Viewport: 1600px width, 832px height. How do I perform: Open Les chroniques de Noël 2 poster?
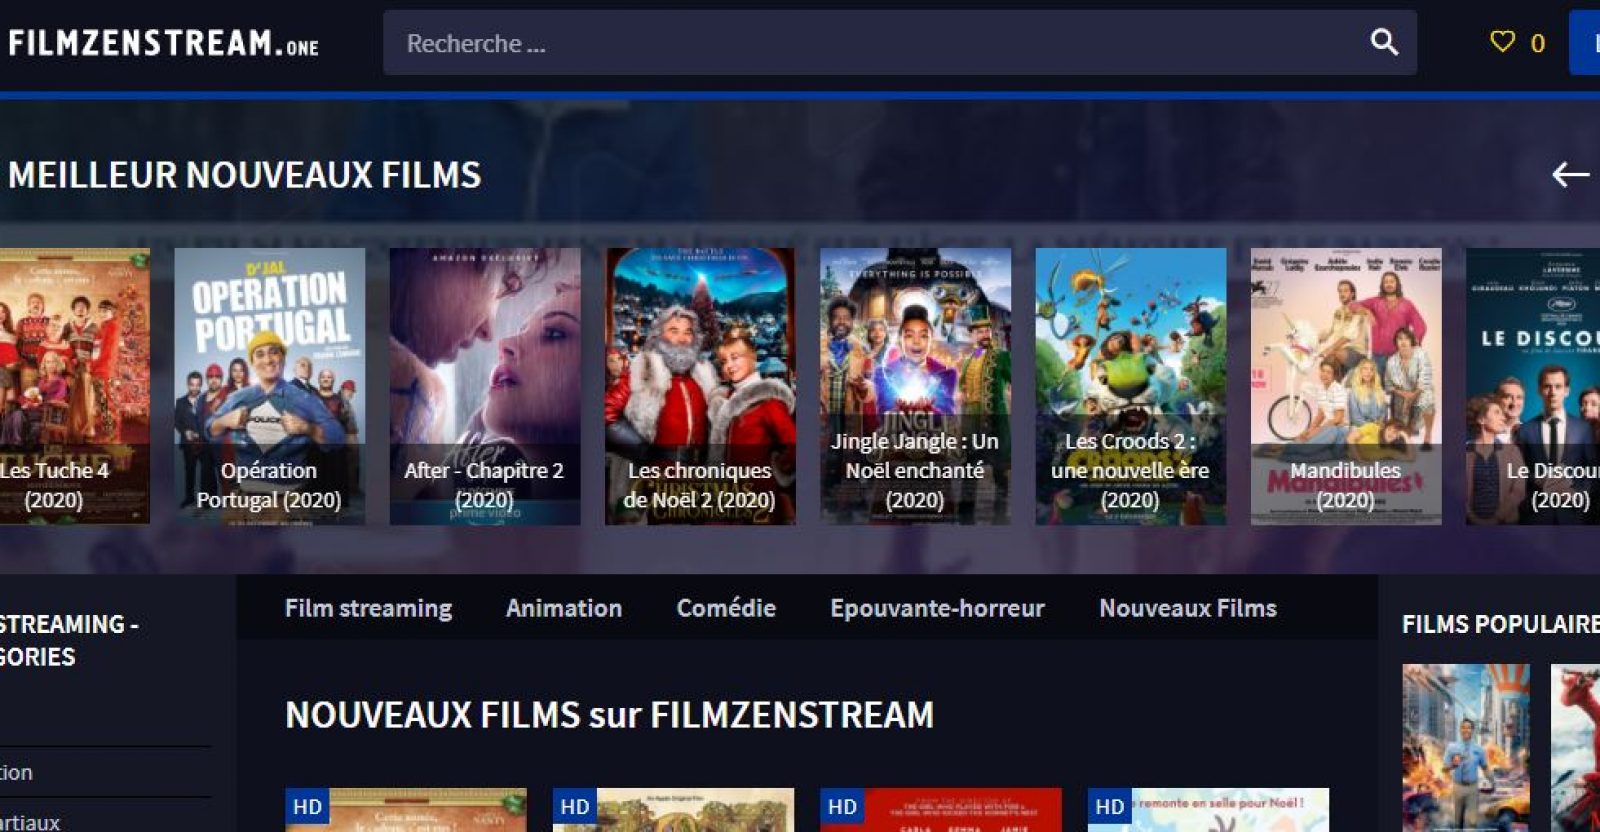coord(700,386)
